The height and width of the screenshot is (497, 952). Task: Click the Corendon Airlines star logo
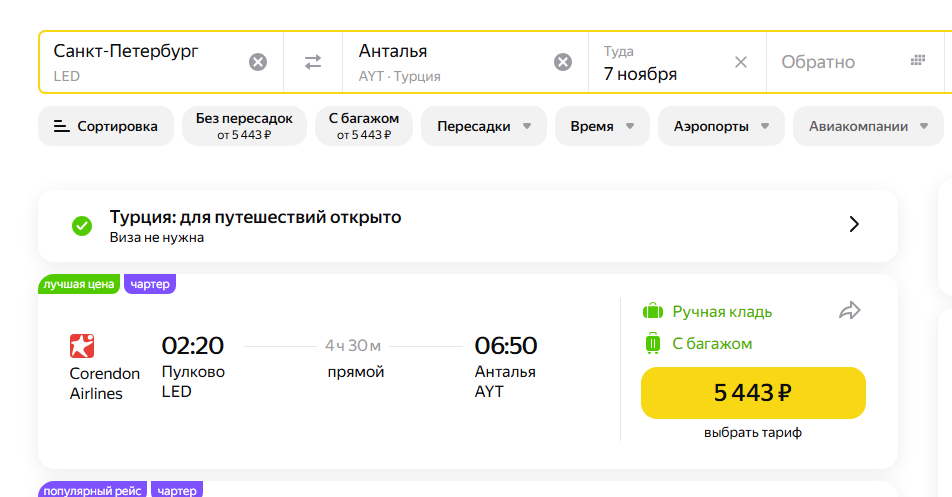click(82, 346)
